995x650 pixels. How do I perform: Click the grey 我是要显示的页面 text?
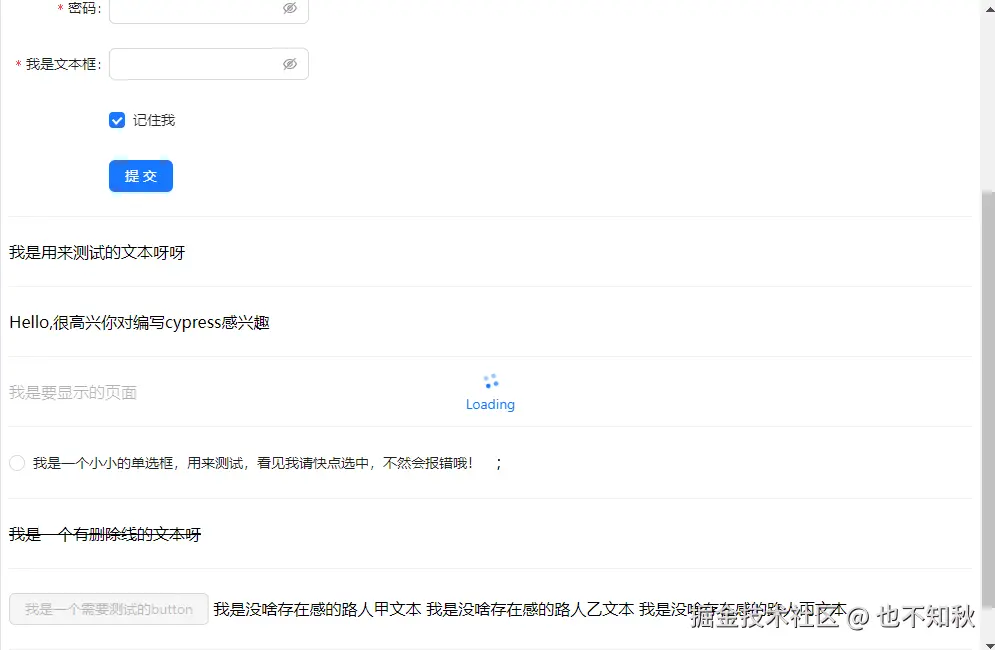tap(72, 392)
